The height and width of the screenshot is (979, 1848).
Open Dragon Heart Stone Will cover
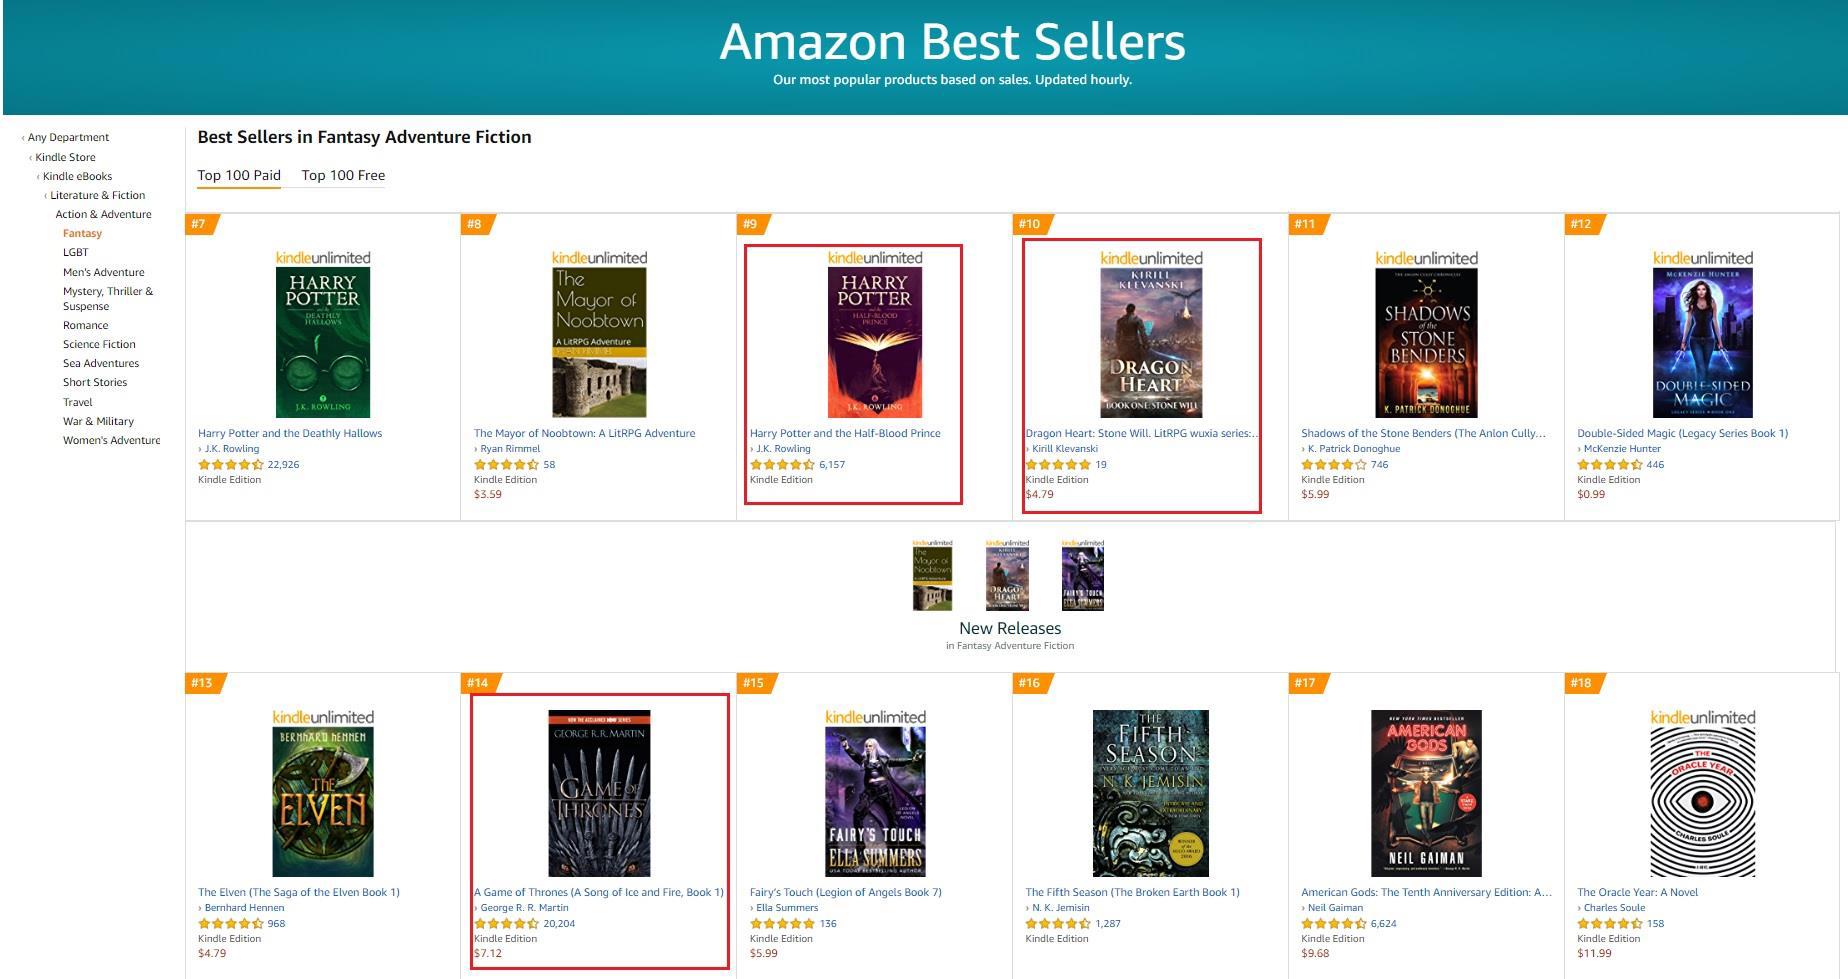point(1151,342)
